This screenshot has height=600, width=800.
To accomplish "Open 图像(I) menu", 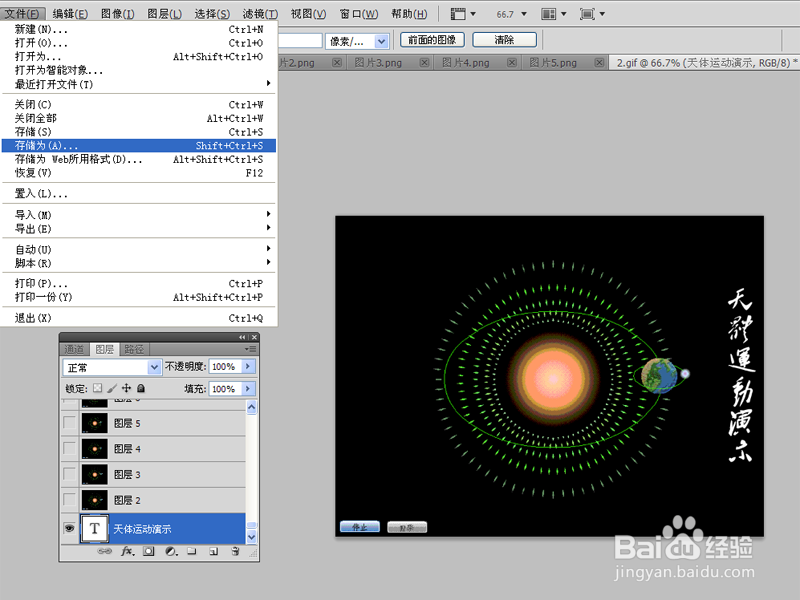I will coord(118,14).
